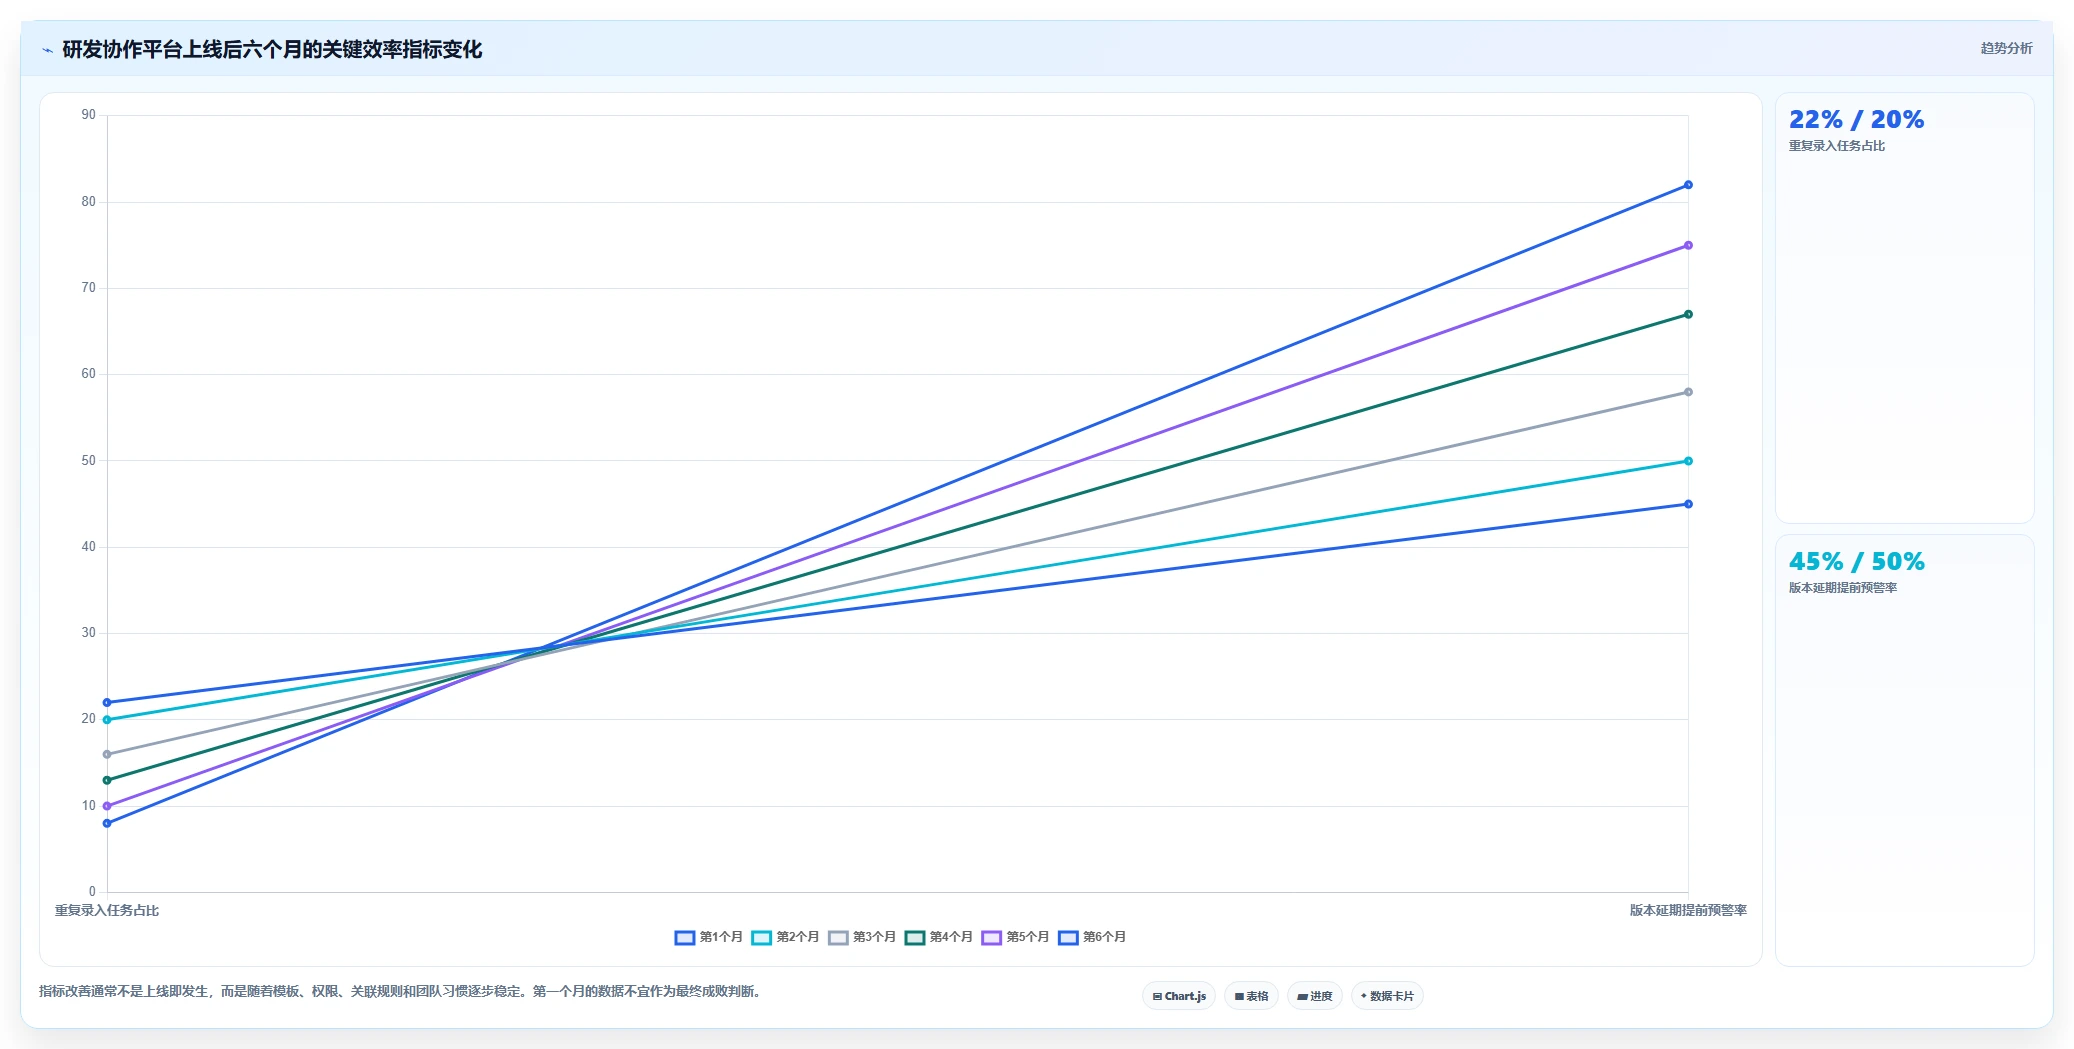The image size is (2074, 1049).
Task: Select the 进度 chip
Action: pos(1315,996)
